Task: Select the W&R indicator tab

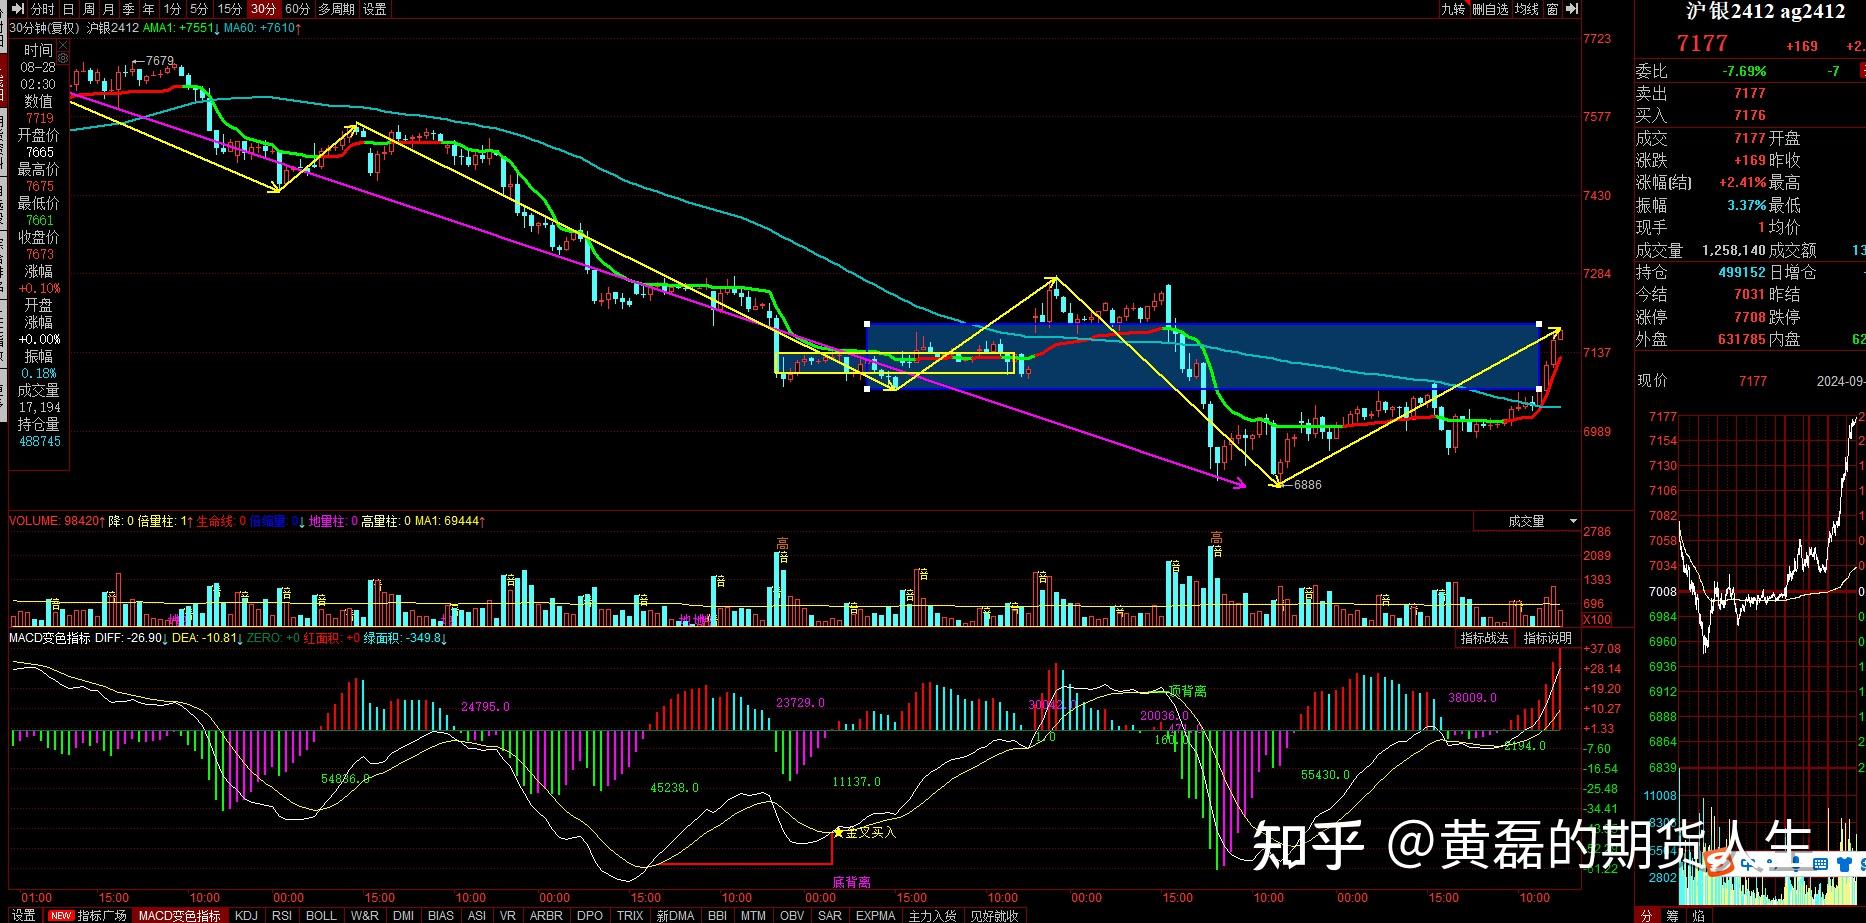Action: (x=365, y=915)
